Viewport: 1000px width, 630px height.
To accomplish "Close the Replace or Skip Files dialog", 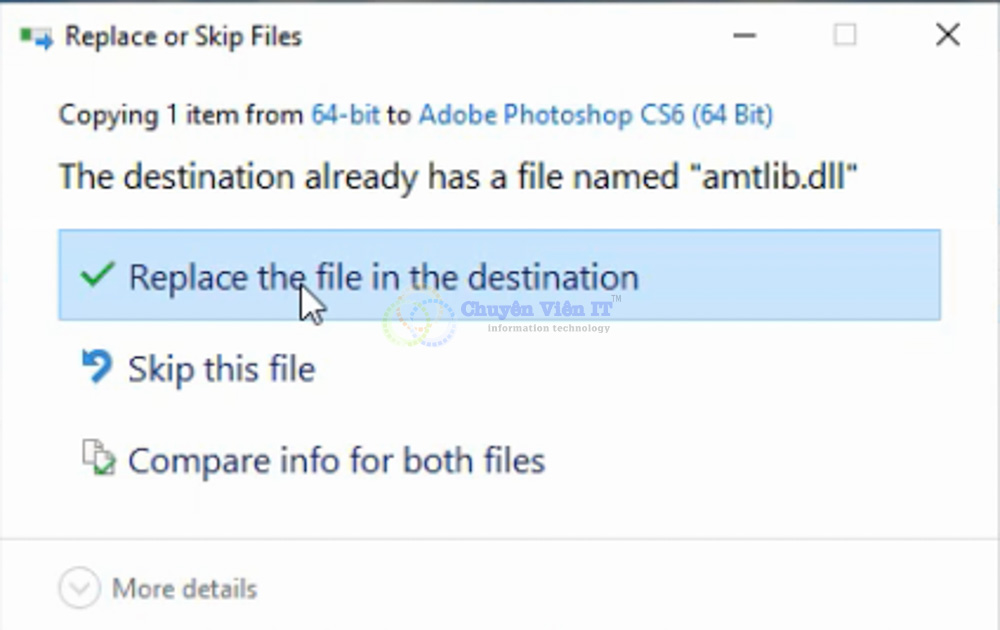I will coord(946,35).
